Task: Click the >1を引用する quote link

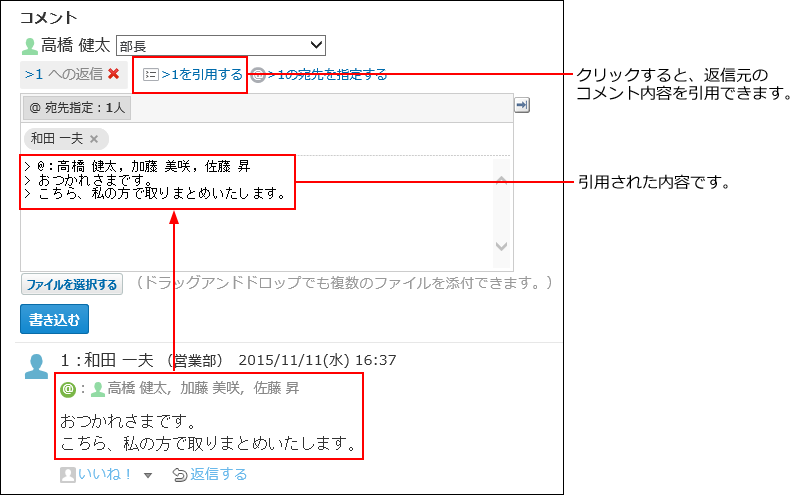Action: pyautogui.click(x=202, y=75)
